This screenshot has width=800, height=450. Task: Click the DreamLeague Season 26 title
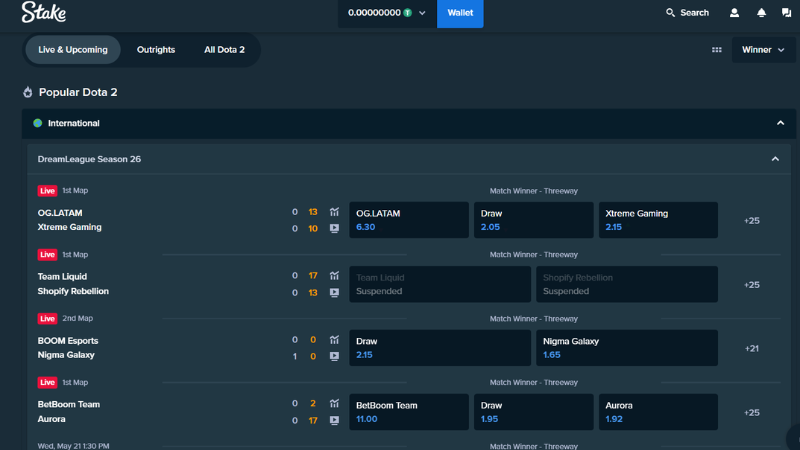[89, 159]
